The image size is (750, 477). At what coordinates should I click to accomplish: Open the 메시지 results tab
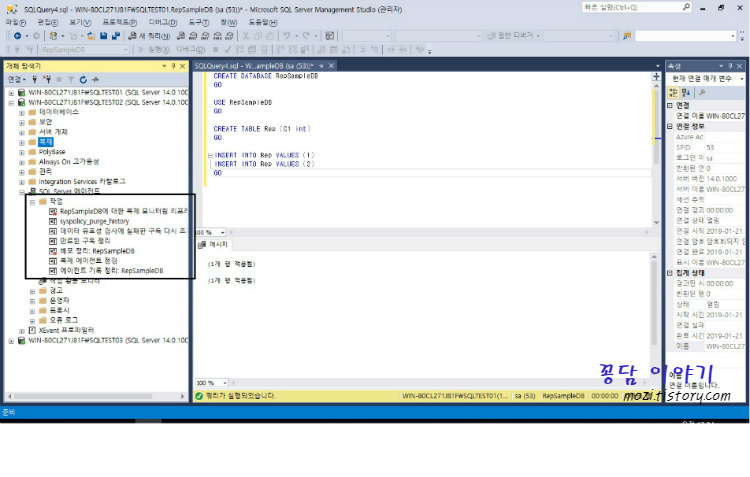[214, 244]
